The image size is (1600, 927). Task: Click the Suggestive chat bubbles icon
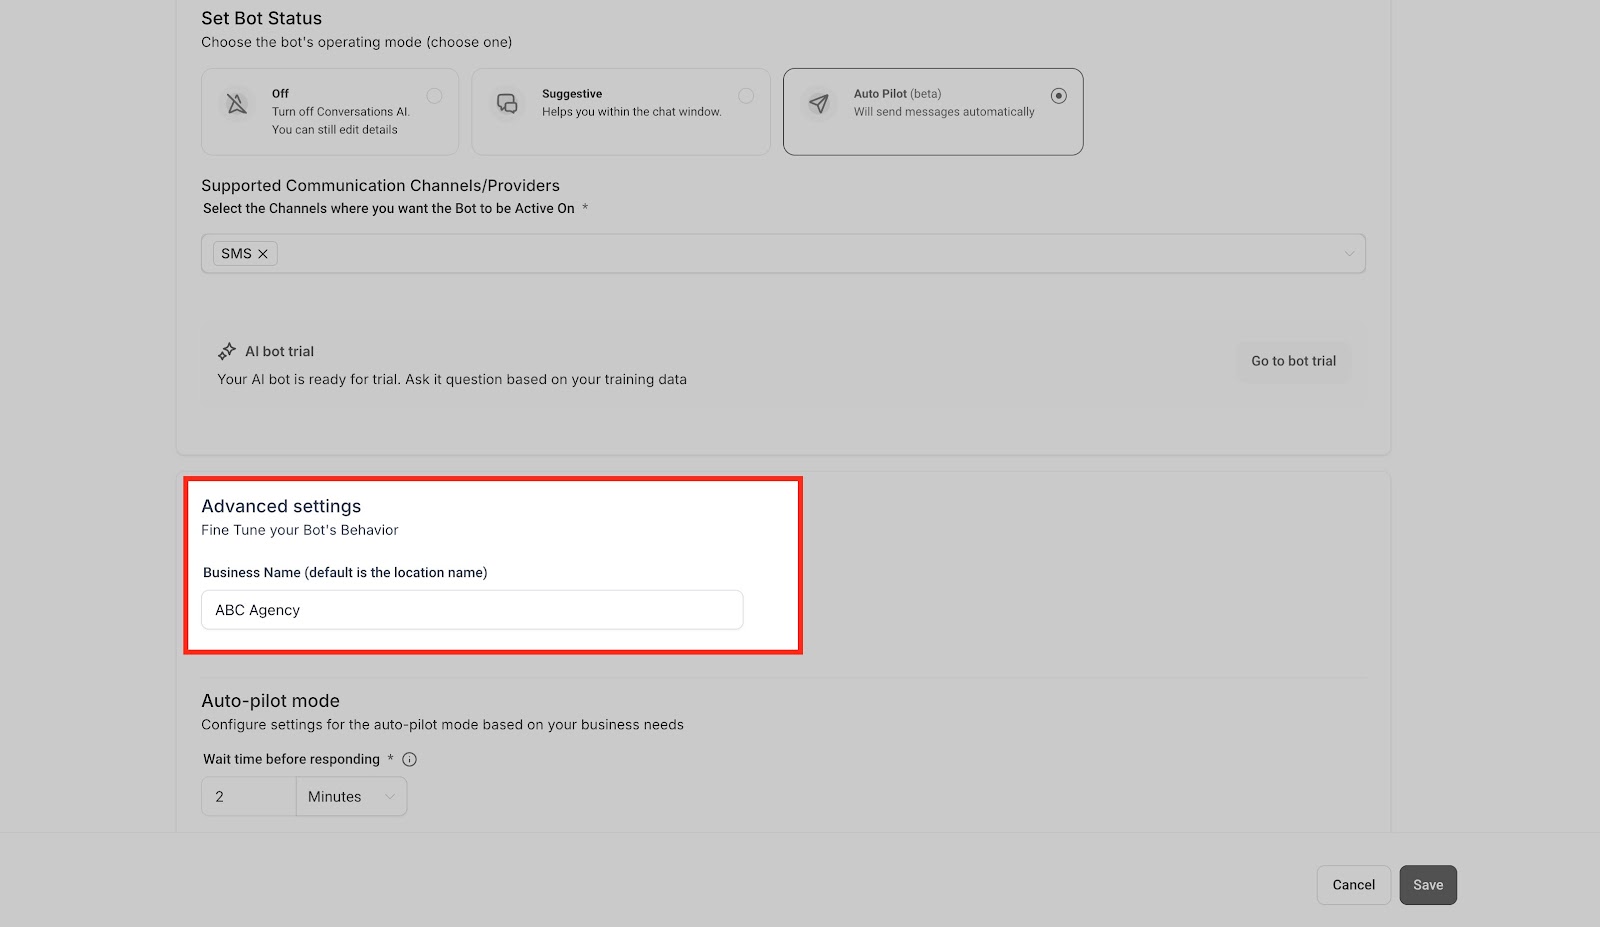pos(508,103)
